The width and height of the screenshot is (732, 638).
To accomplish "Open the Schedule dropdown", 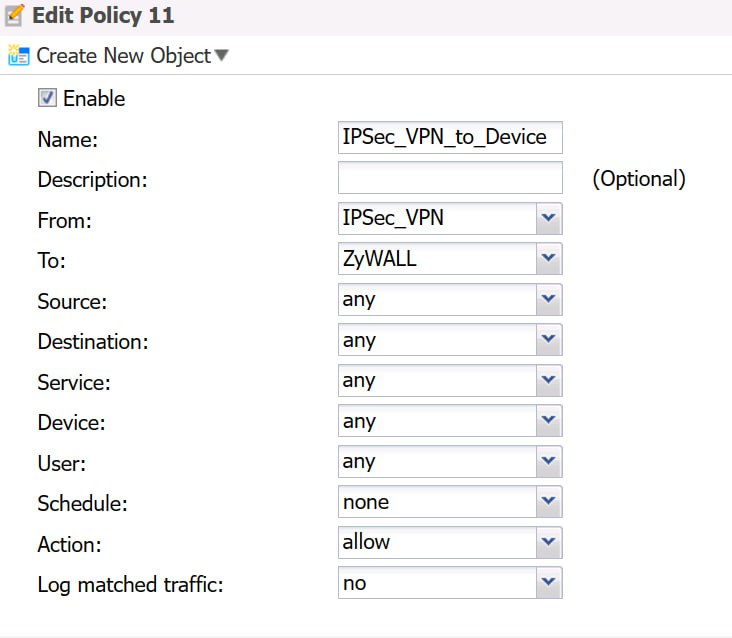I will (x=450, y=502).
